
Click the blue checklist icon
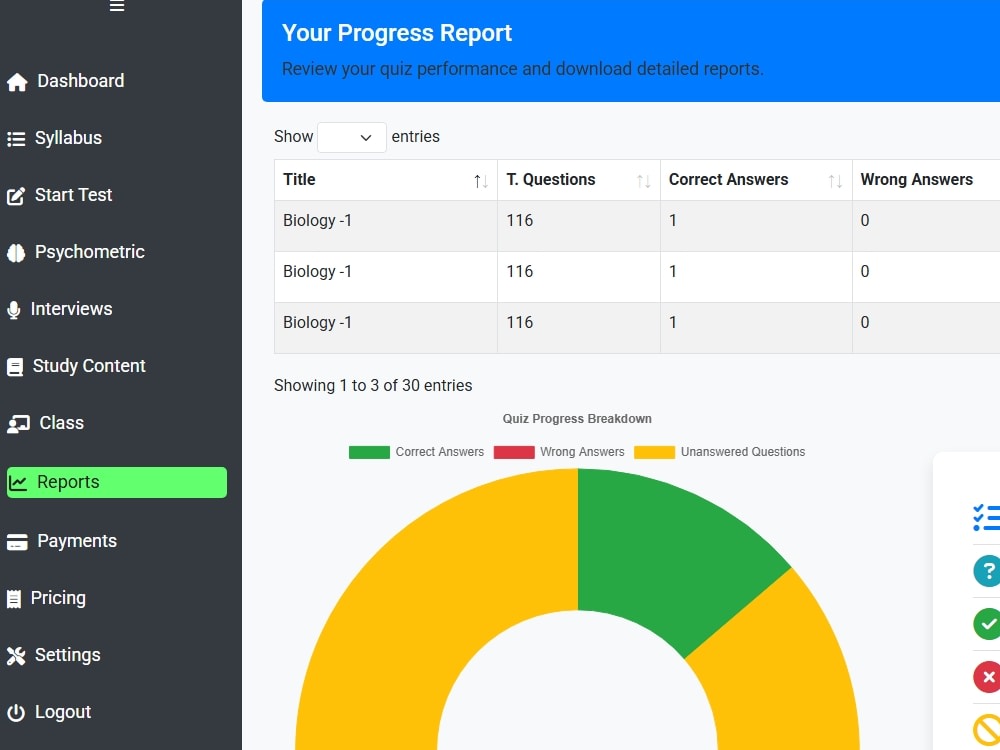987,517
